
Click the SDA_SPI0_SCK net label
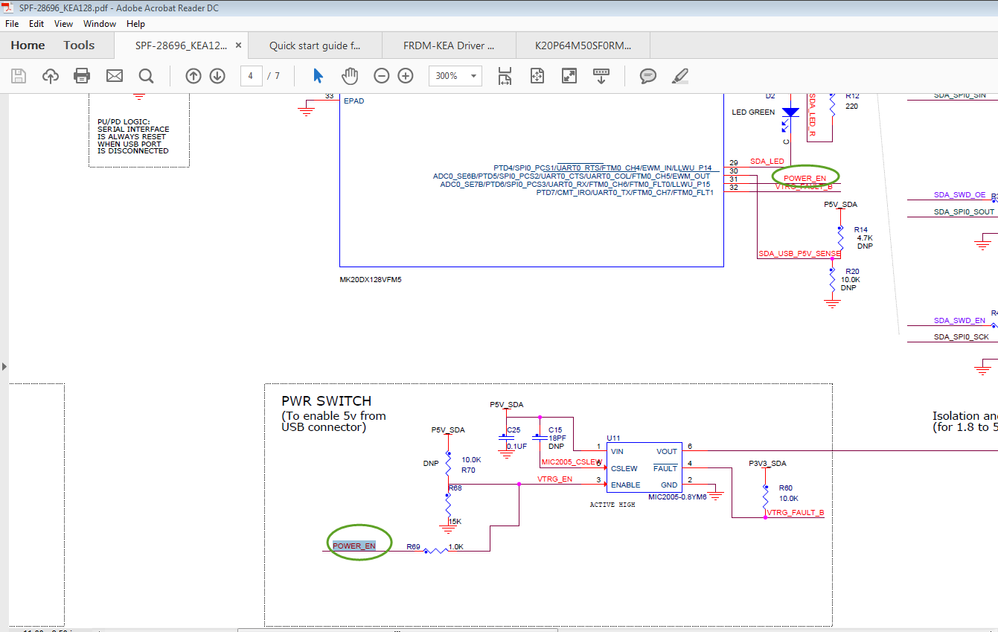[962, 337]
